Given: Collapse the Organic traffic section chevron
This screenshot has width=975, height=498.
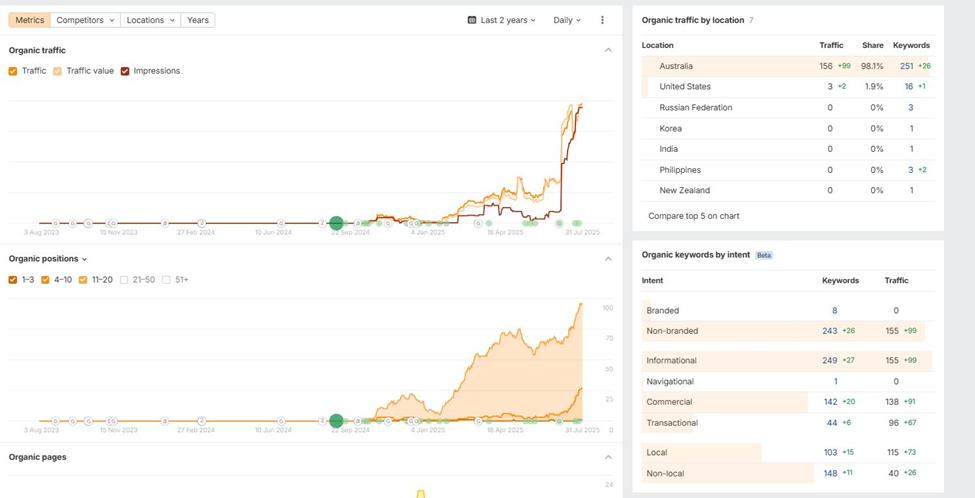Looking at the screenshot, I should click(x=608, y=50).
